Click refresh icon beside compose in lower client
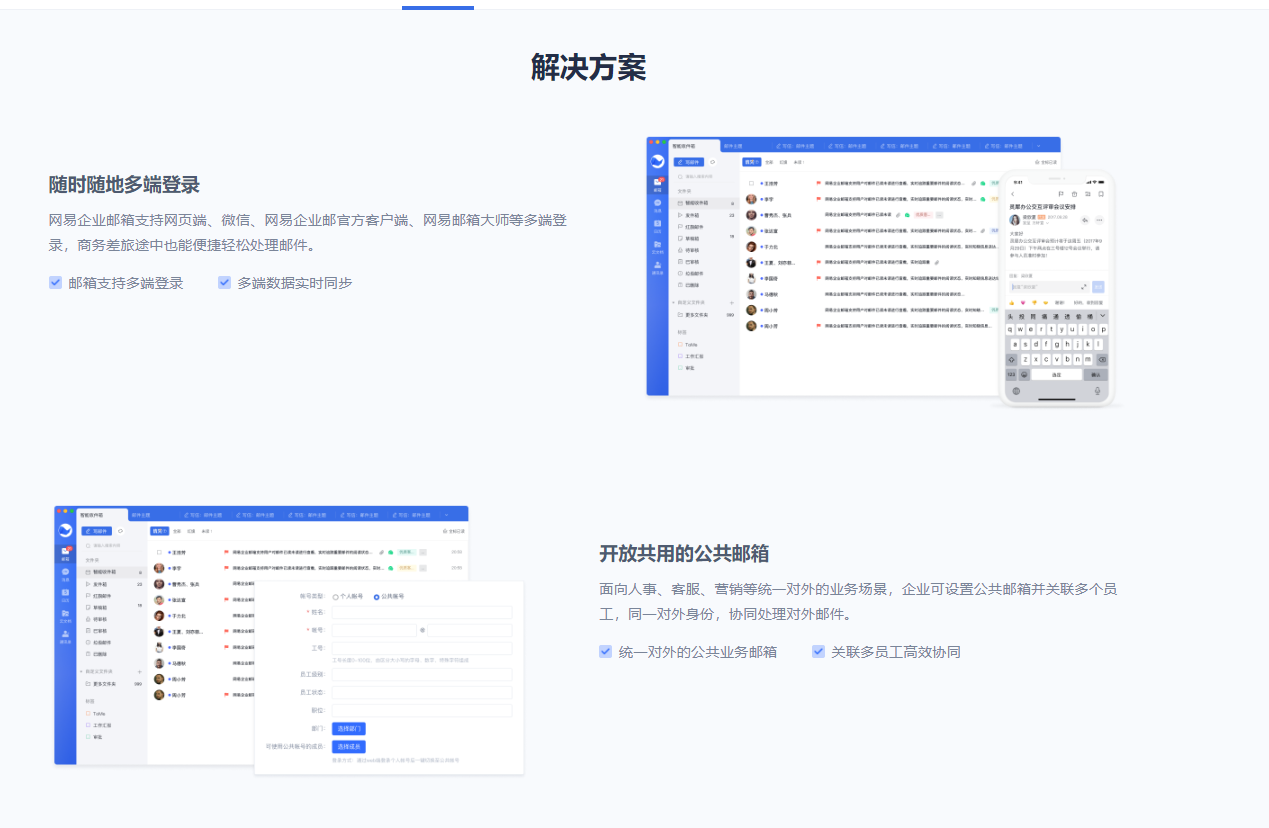The width and height of the screenshot is (1269, 828). tap(120, 531)
